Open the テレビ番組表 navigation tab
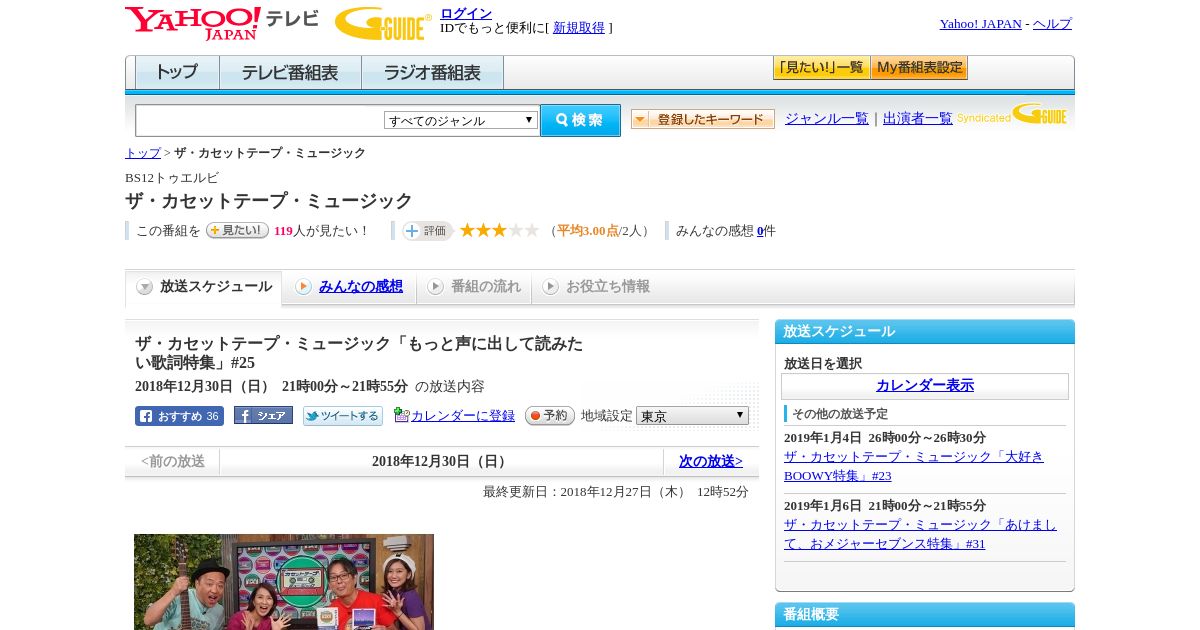 [290, 73]
